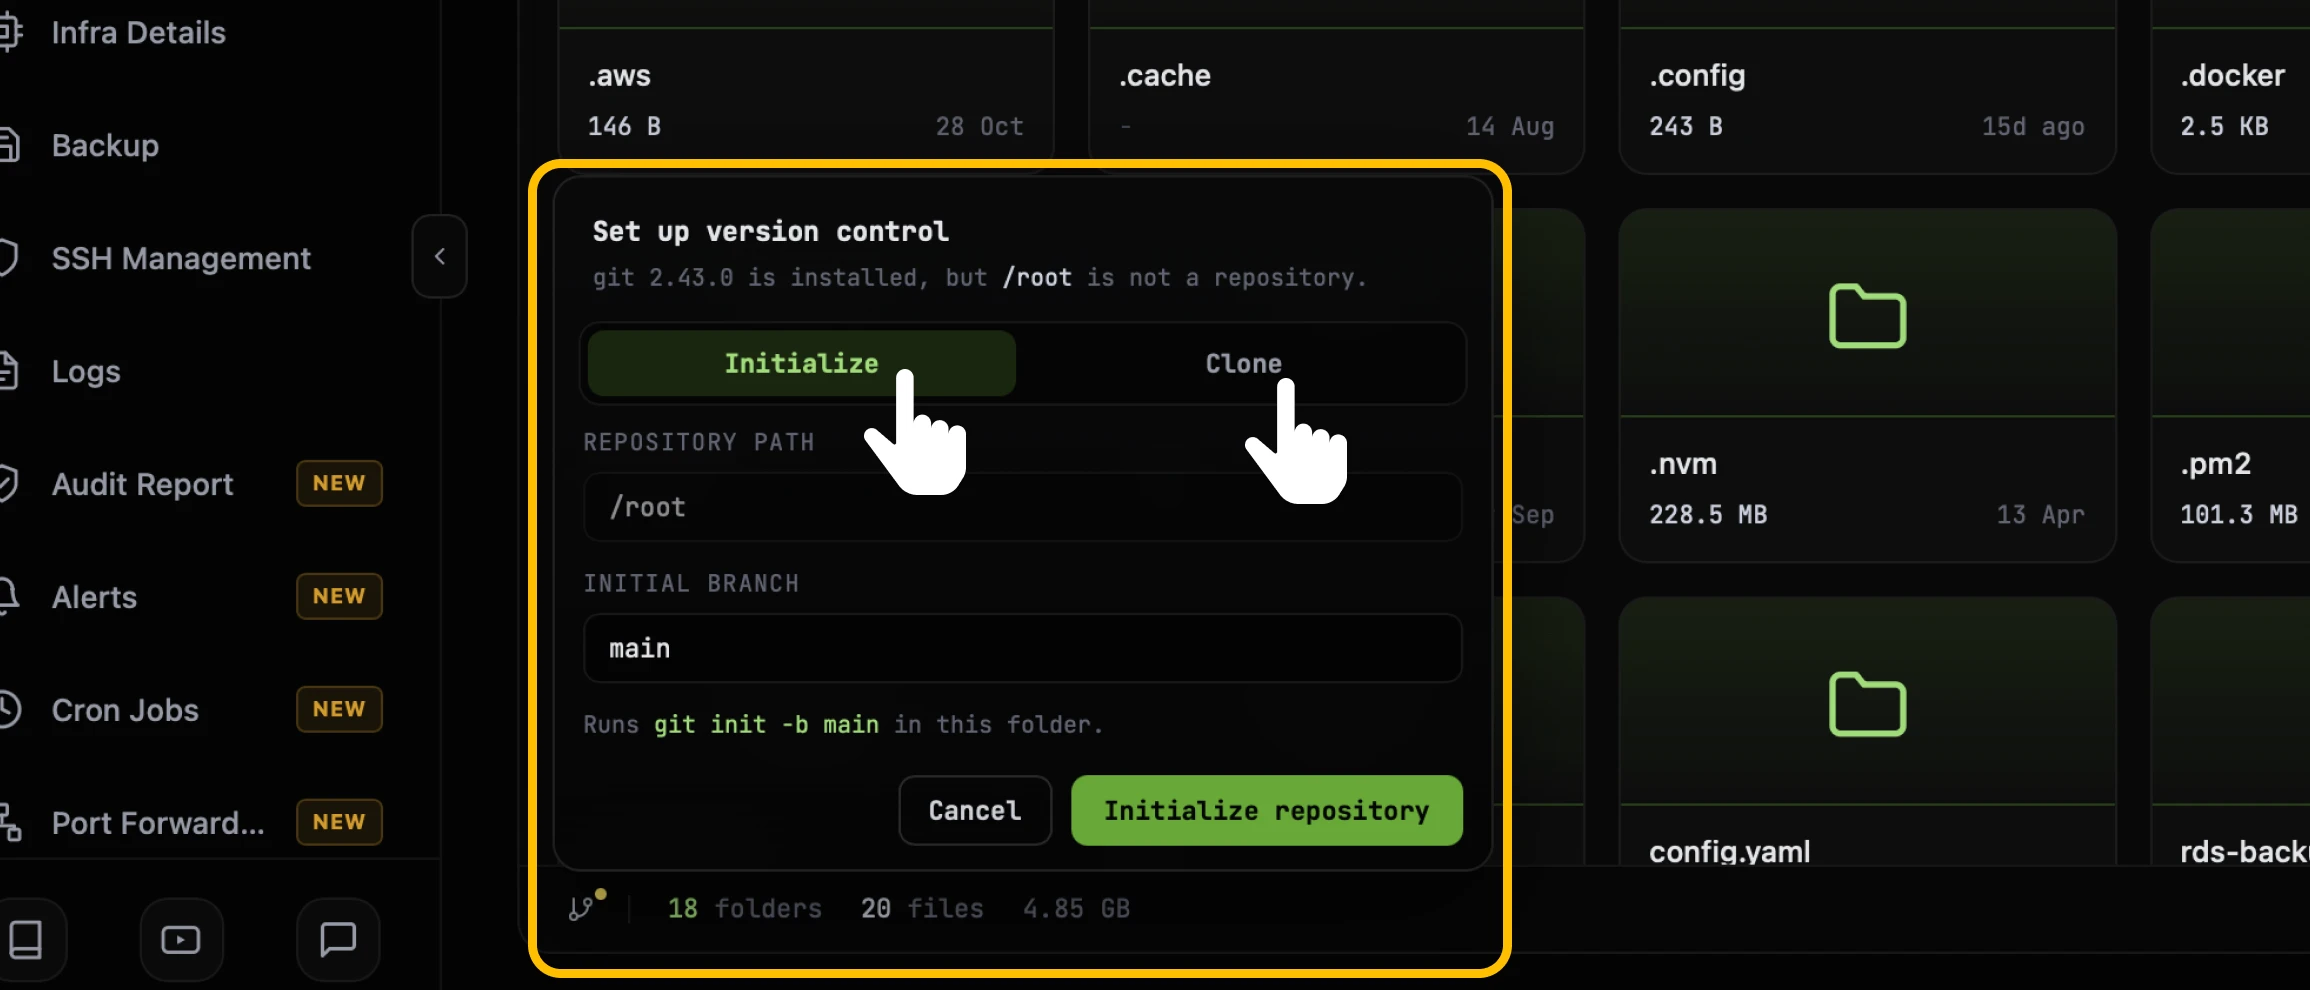Viewport: 2310px width, 990px height.
Task: Open Audit Report in sidebar
Action: point(142,485)
